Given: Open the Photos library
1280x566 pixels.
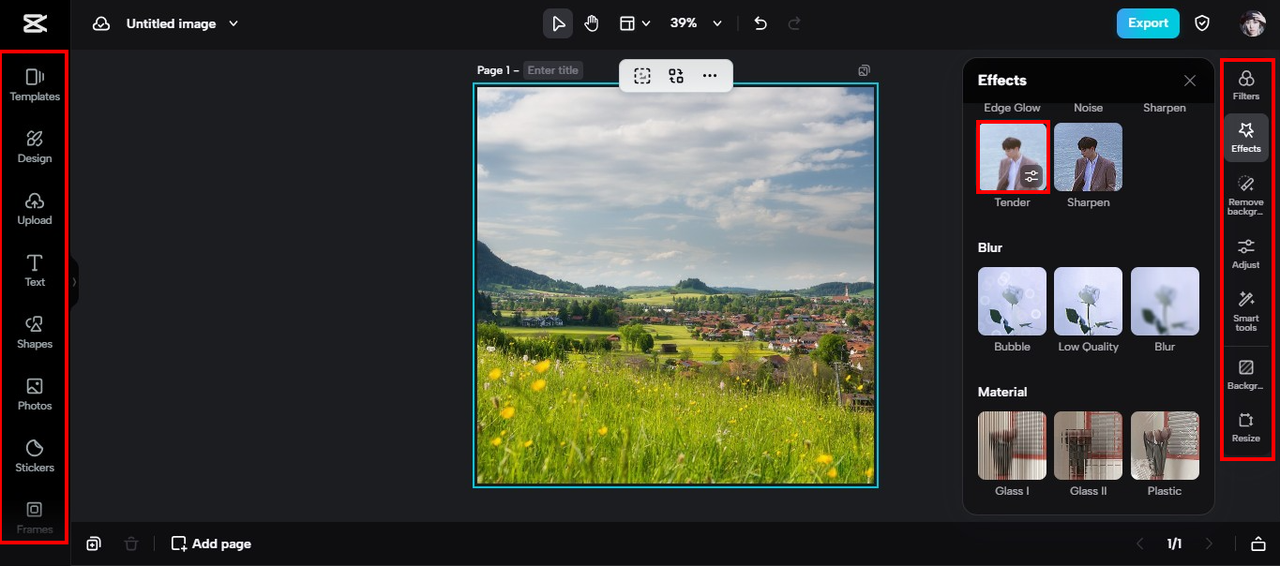Looking at the screenshot, I should (35, 395).
